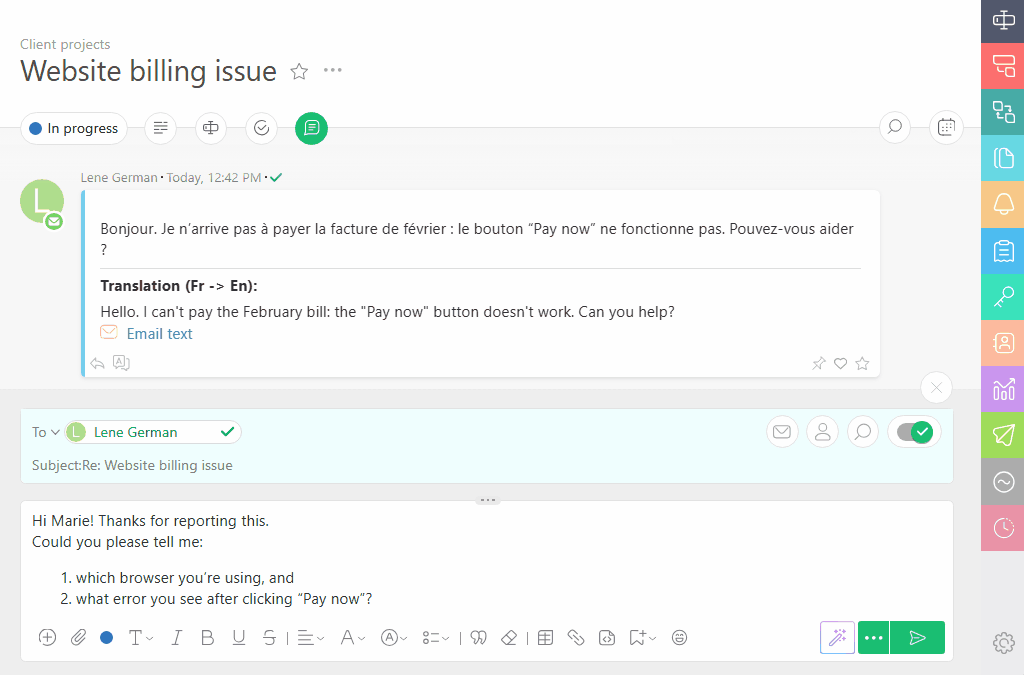
Task: Star the Website billing issue task
Action: 298,71
